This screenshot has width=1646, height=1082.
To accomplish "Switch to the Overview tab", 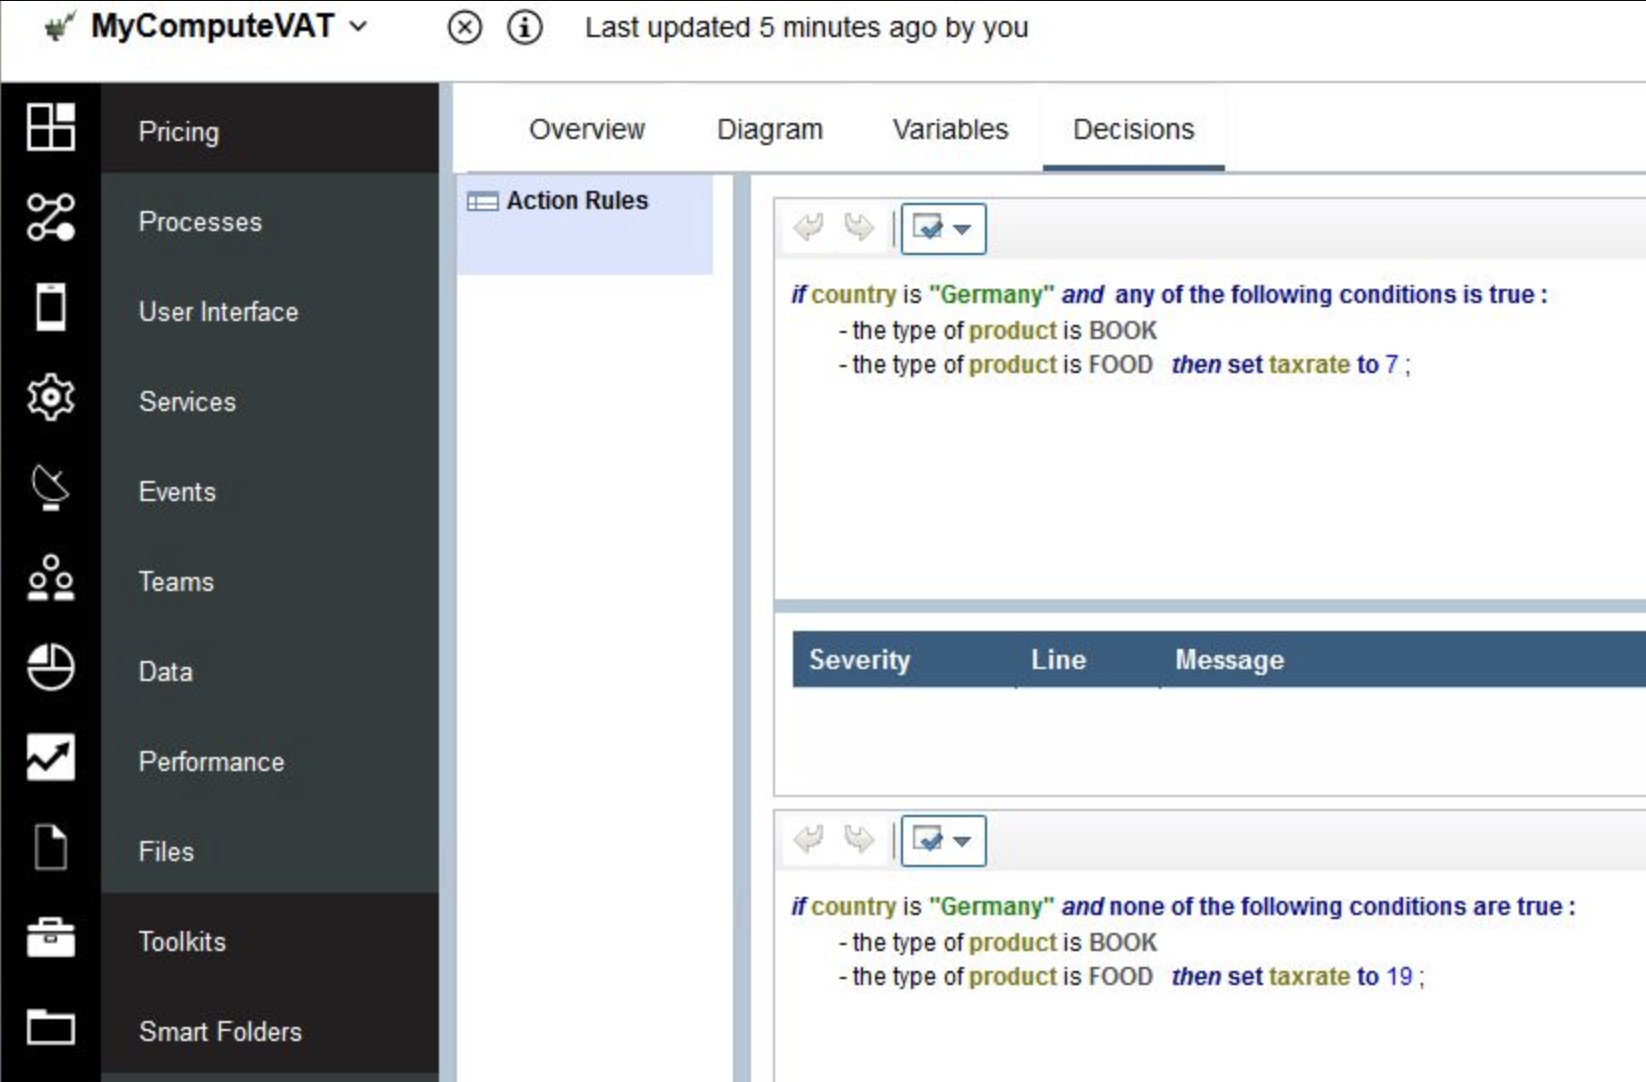I will (587, 129).
